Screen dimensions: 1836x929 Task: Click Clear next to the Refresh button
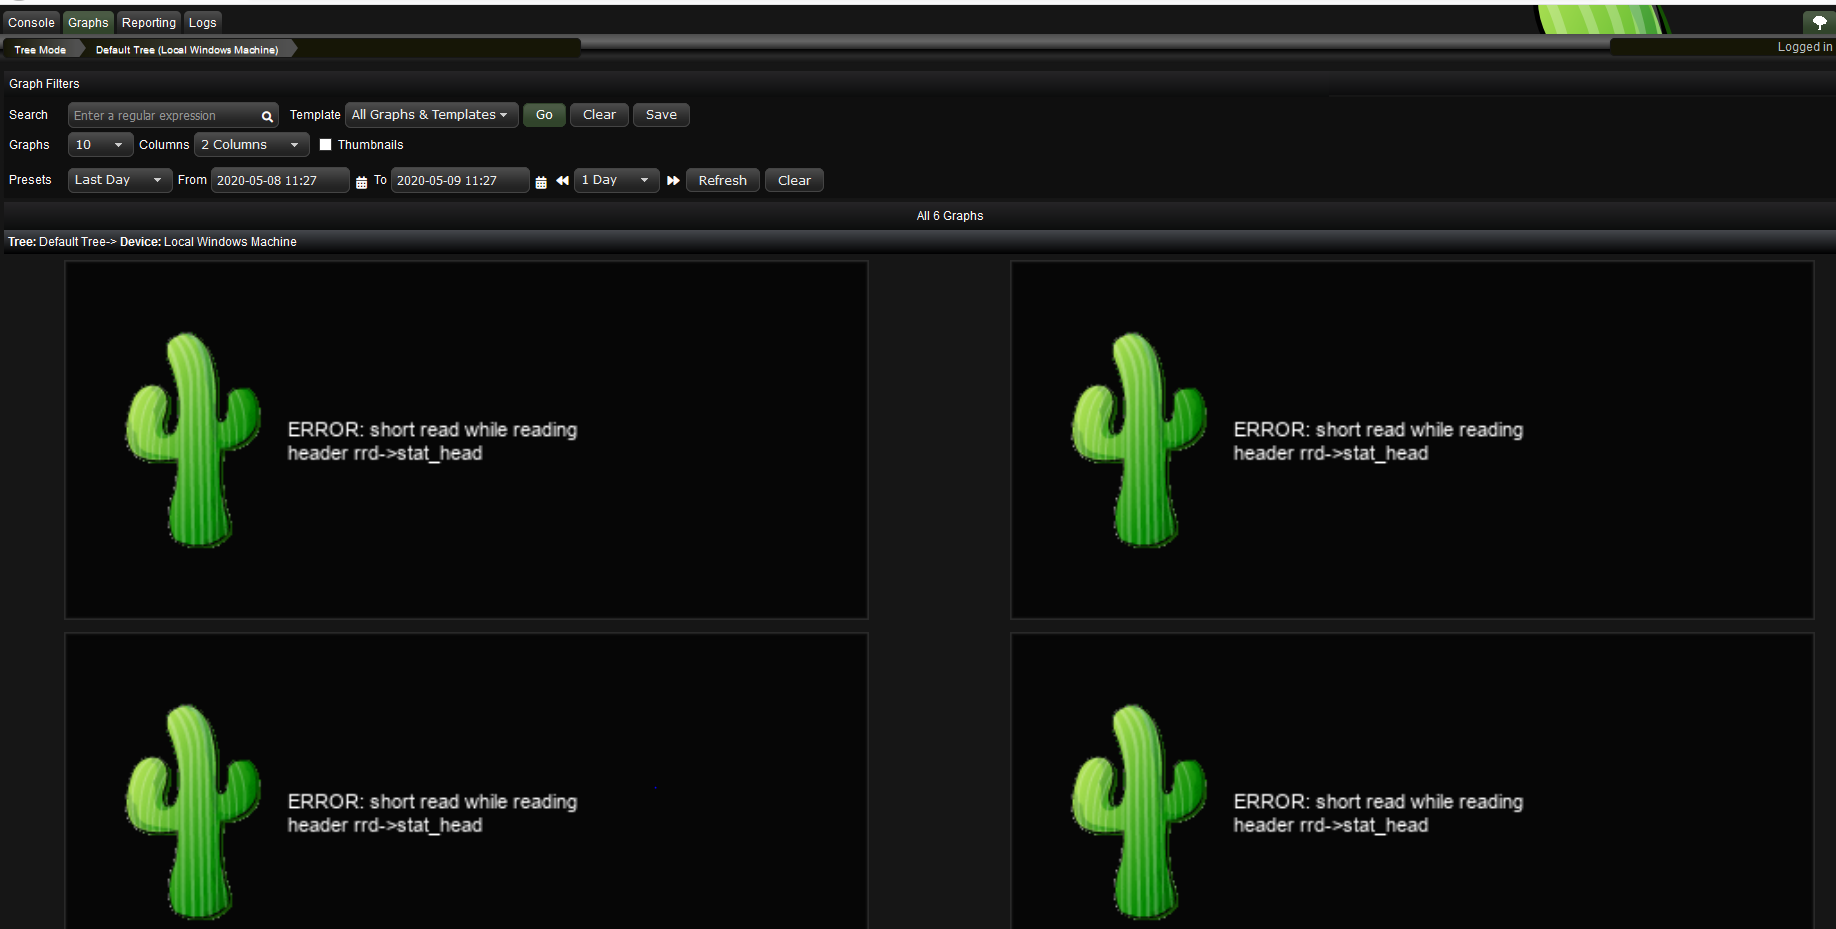tap(794, 181)
